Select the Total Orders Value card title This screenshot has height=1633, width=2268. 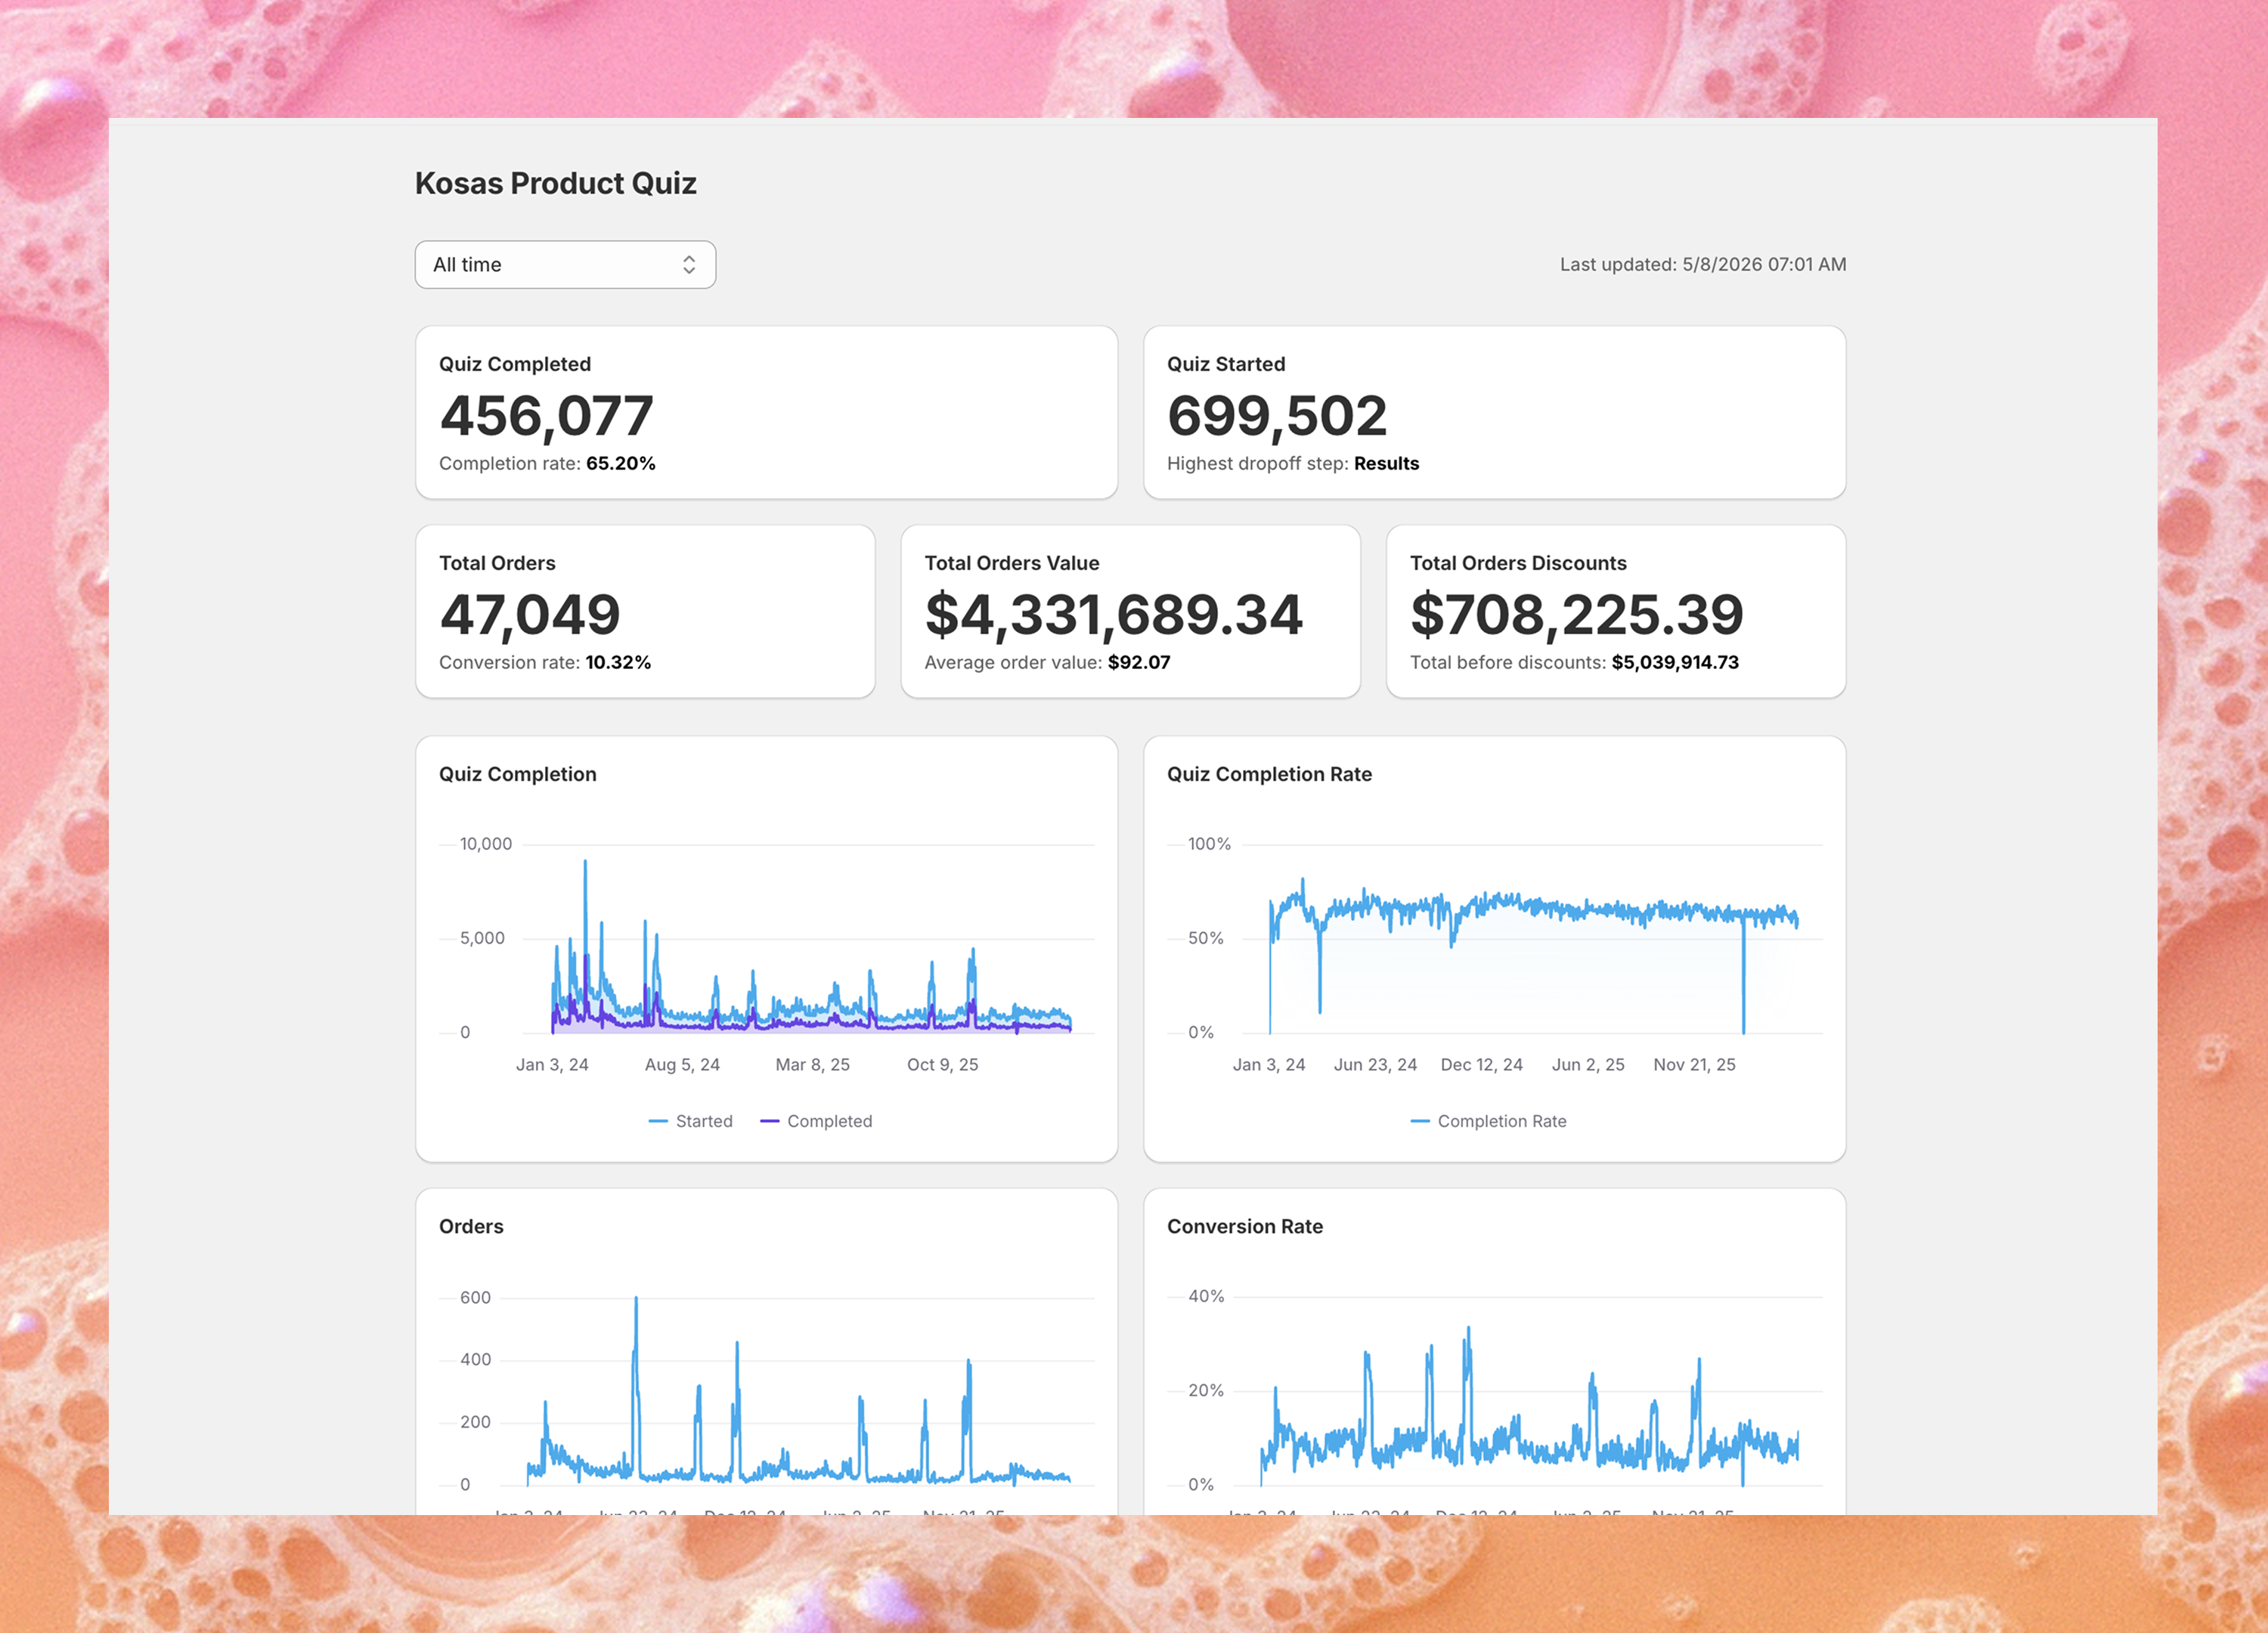(1012, 563)
